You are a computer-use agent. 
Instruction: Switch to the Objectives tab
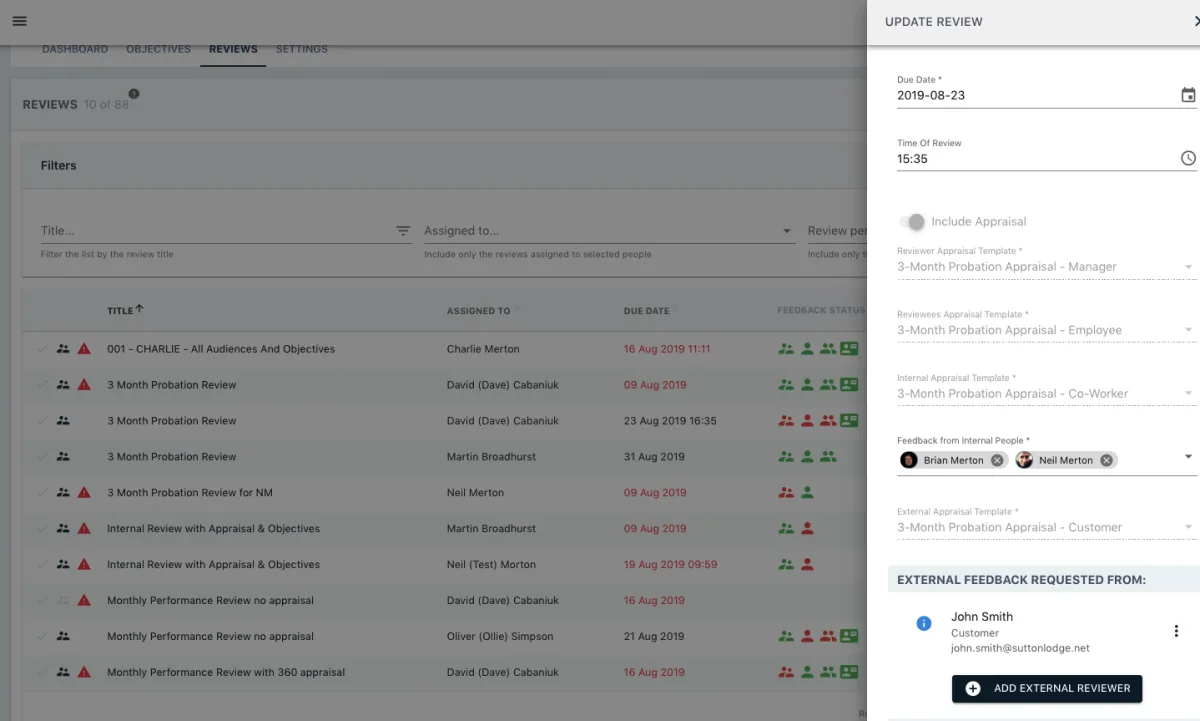(x=158, y=49)
